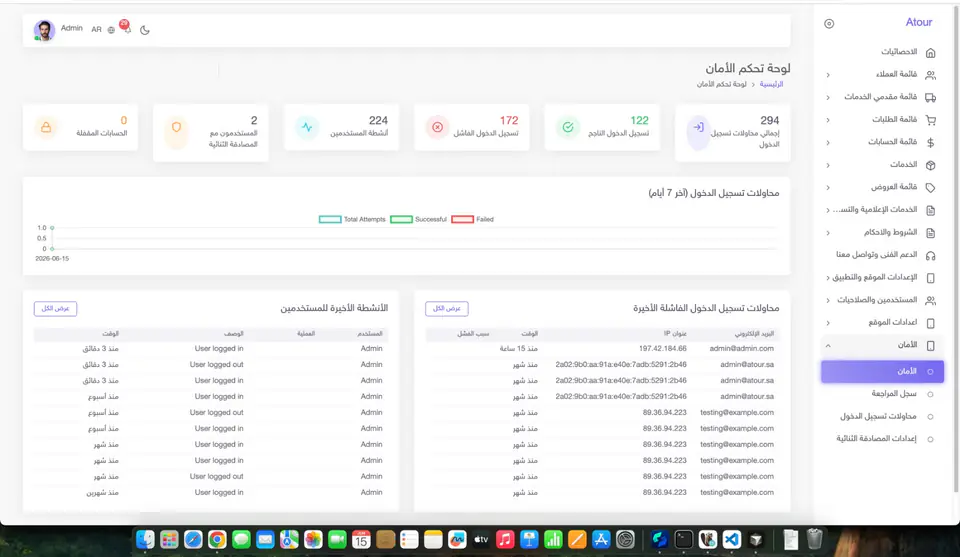Click عرض الكل for recent user activities
Screen dimensions: 960x557
[55, 308]
